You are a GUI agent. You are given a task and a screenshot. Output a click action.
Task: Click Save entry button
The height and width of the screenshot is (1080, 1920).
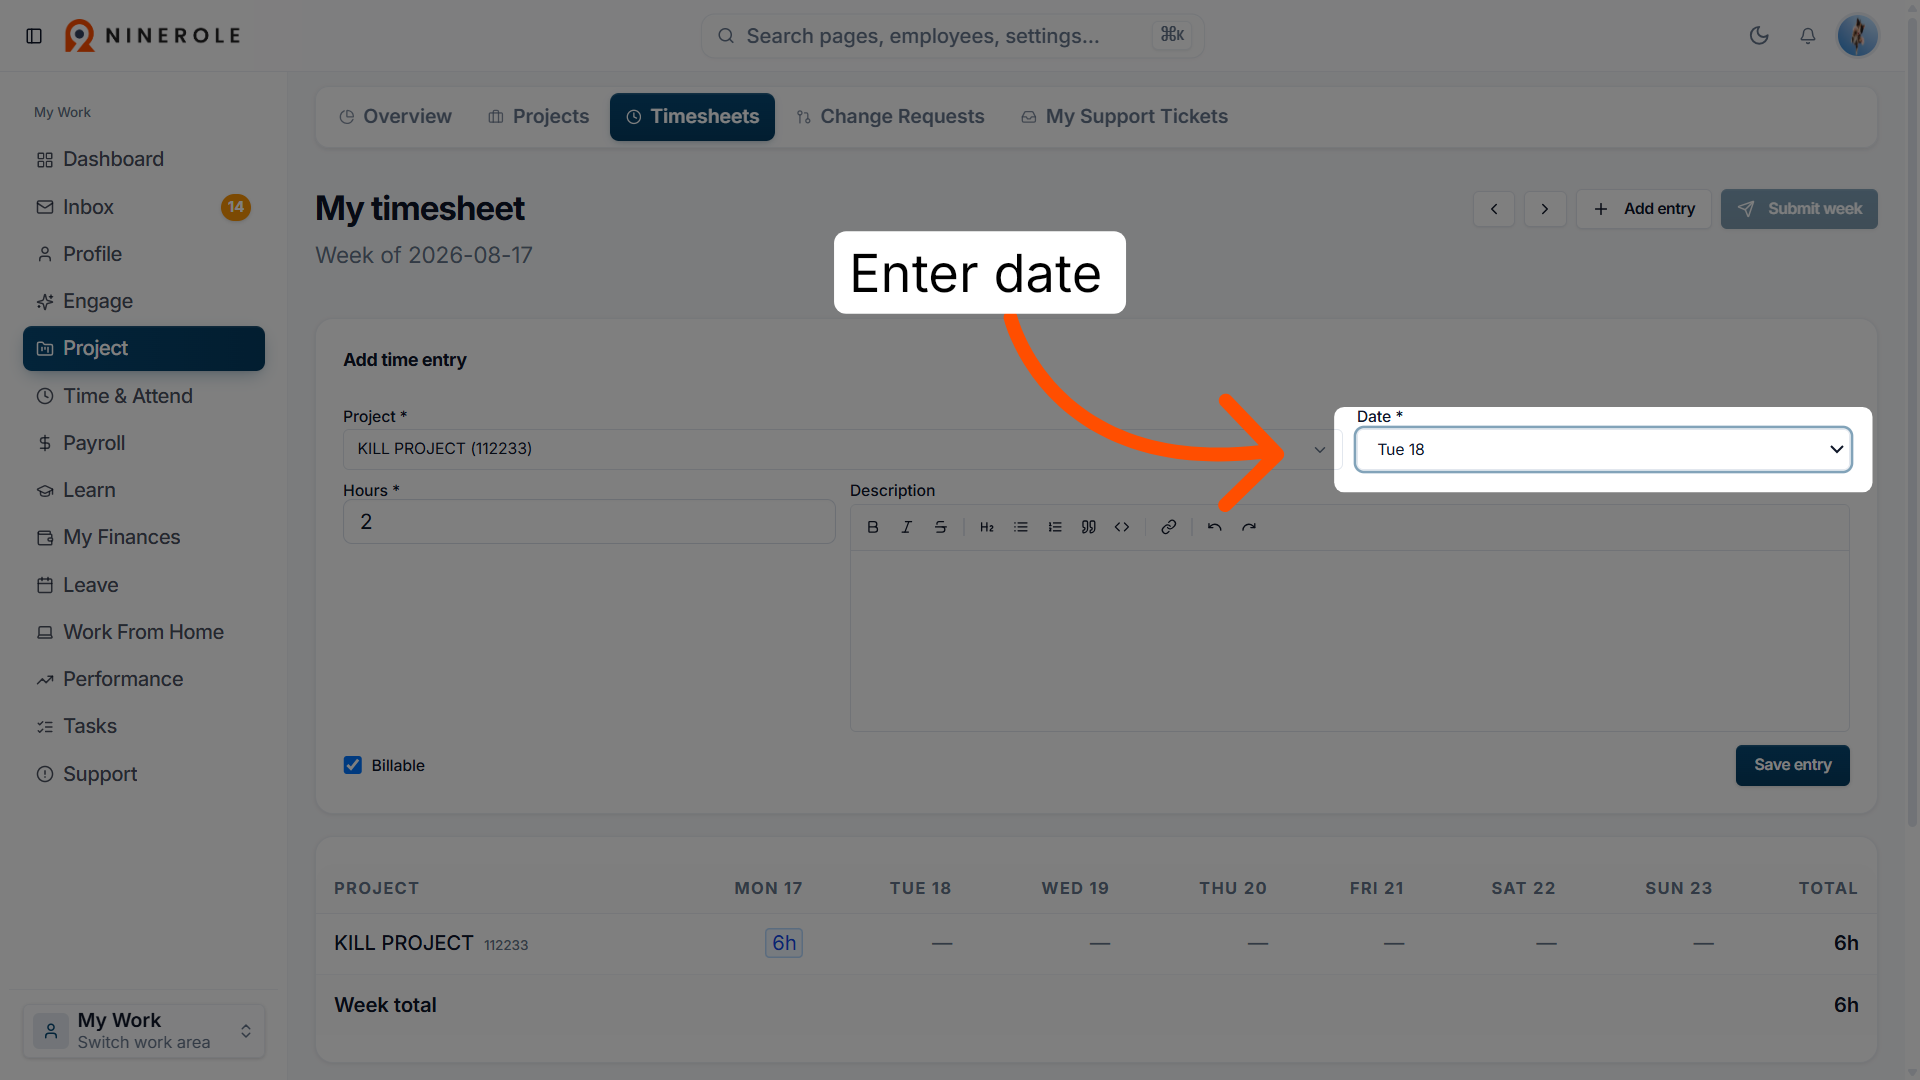[x=1792, y=765]
